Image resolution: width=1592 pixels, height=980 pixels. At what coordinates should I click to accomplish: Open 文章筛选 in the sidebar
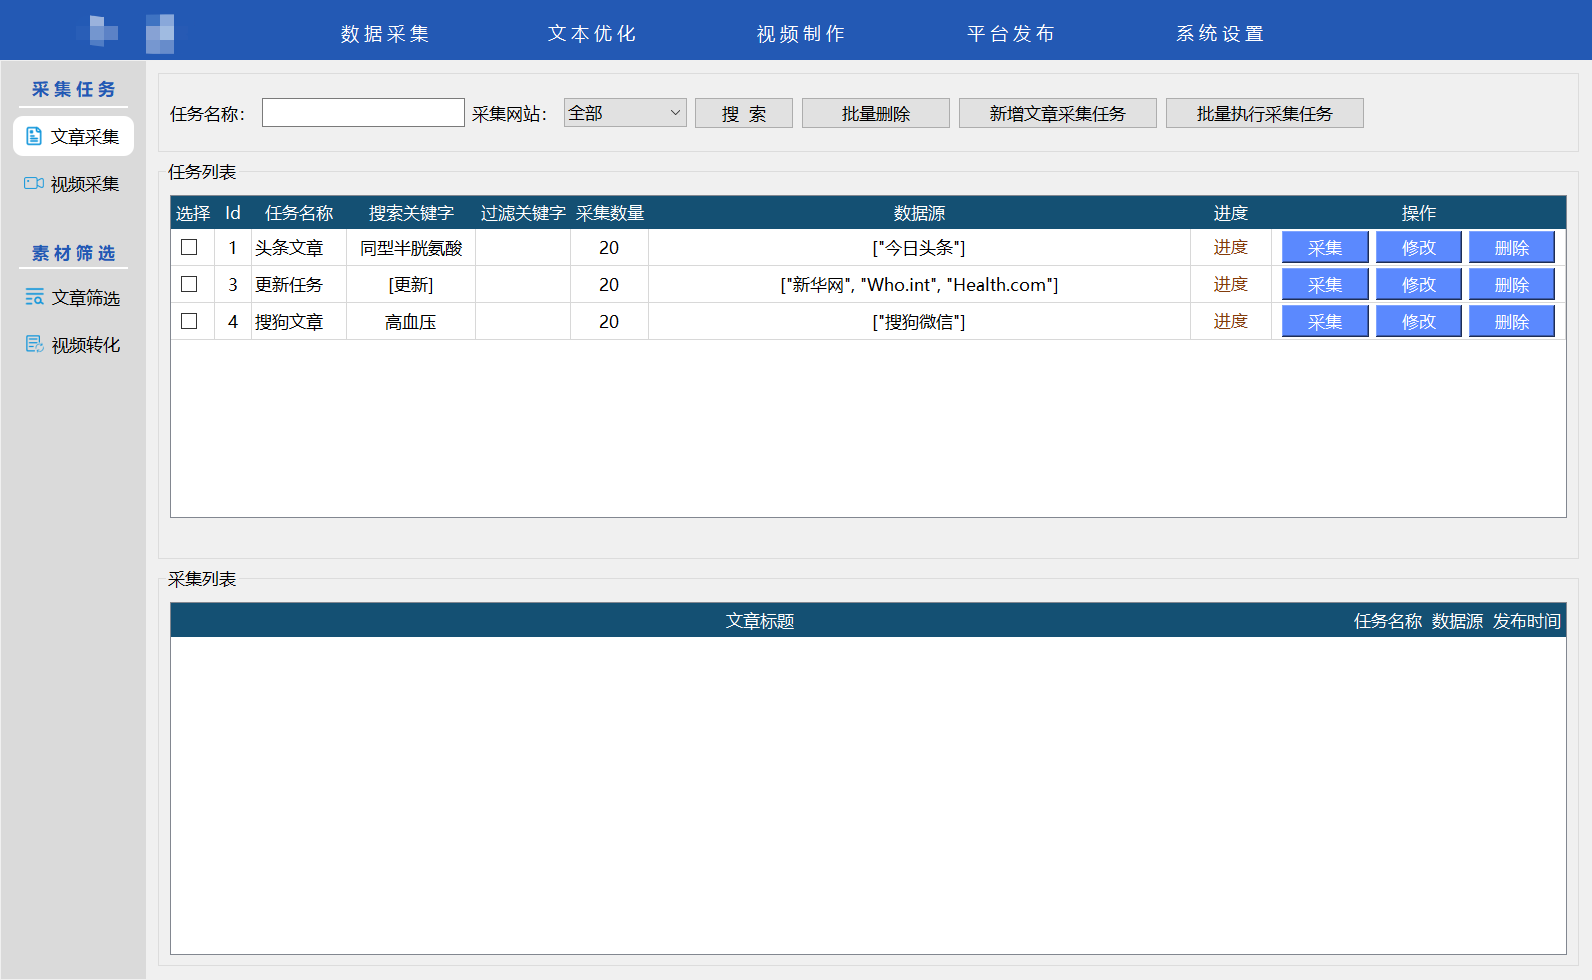[x=73, y=298]
